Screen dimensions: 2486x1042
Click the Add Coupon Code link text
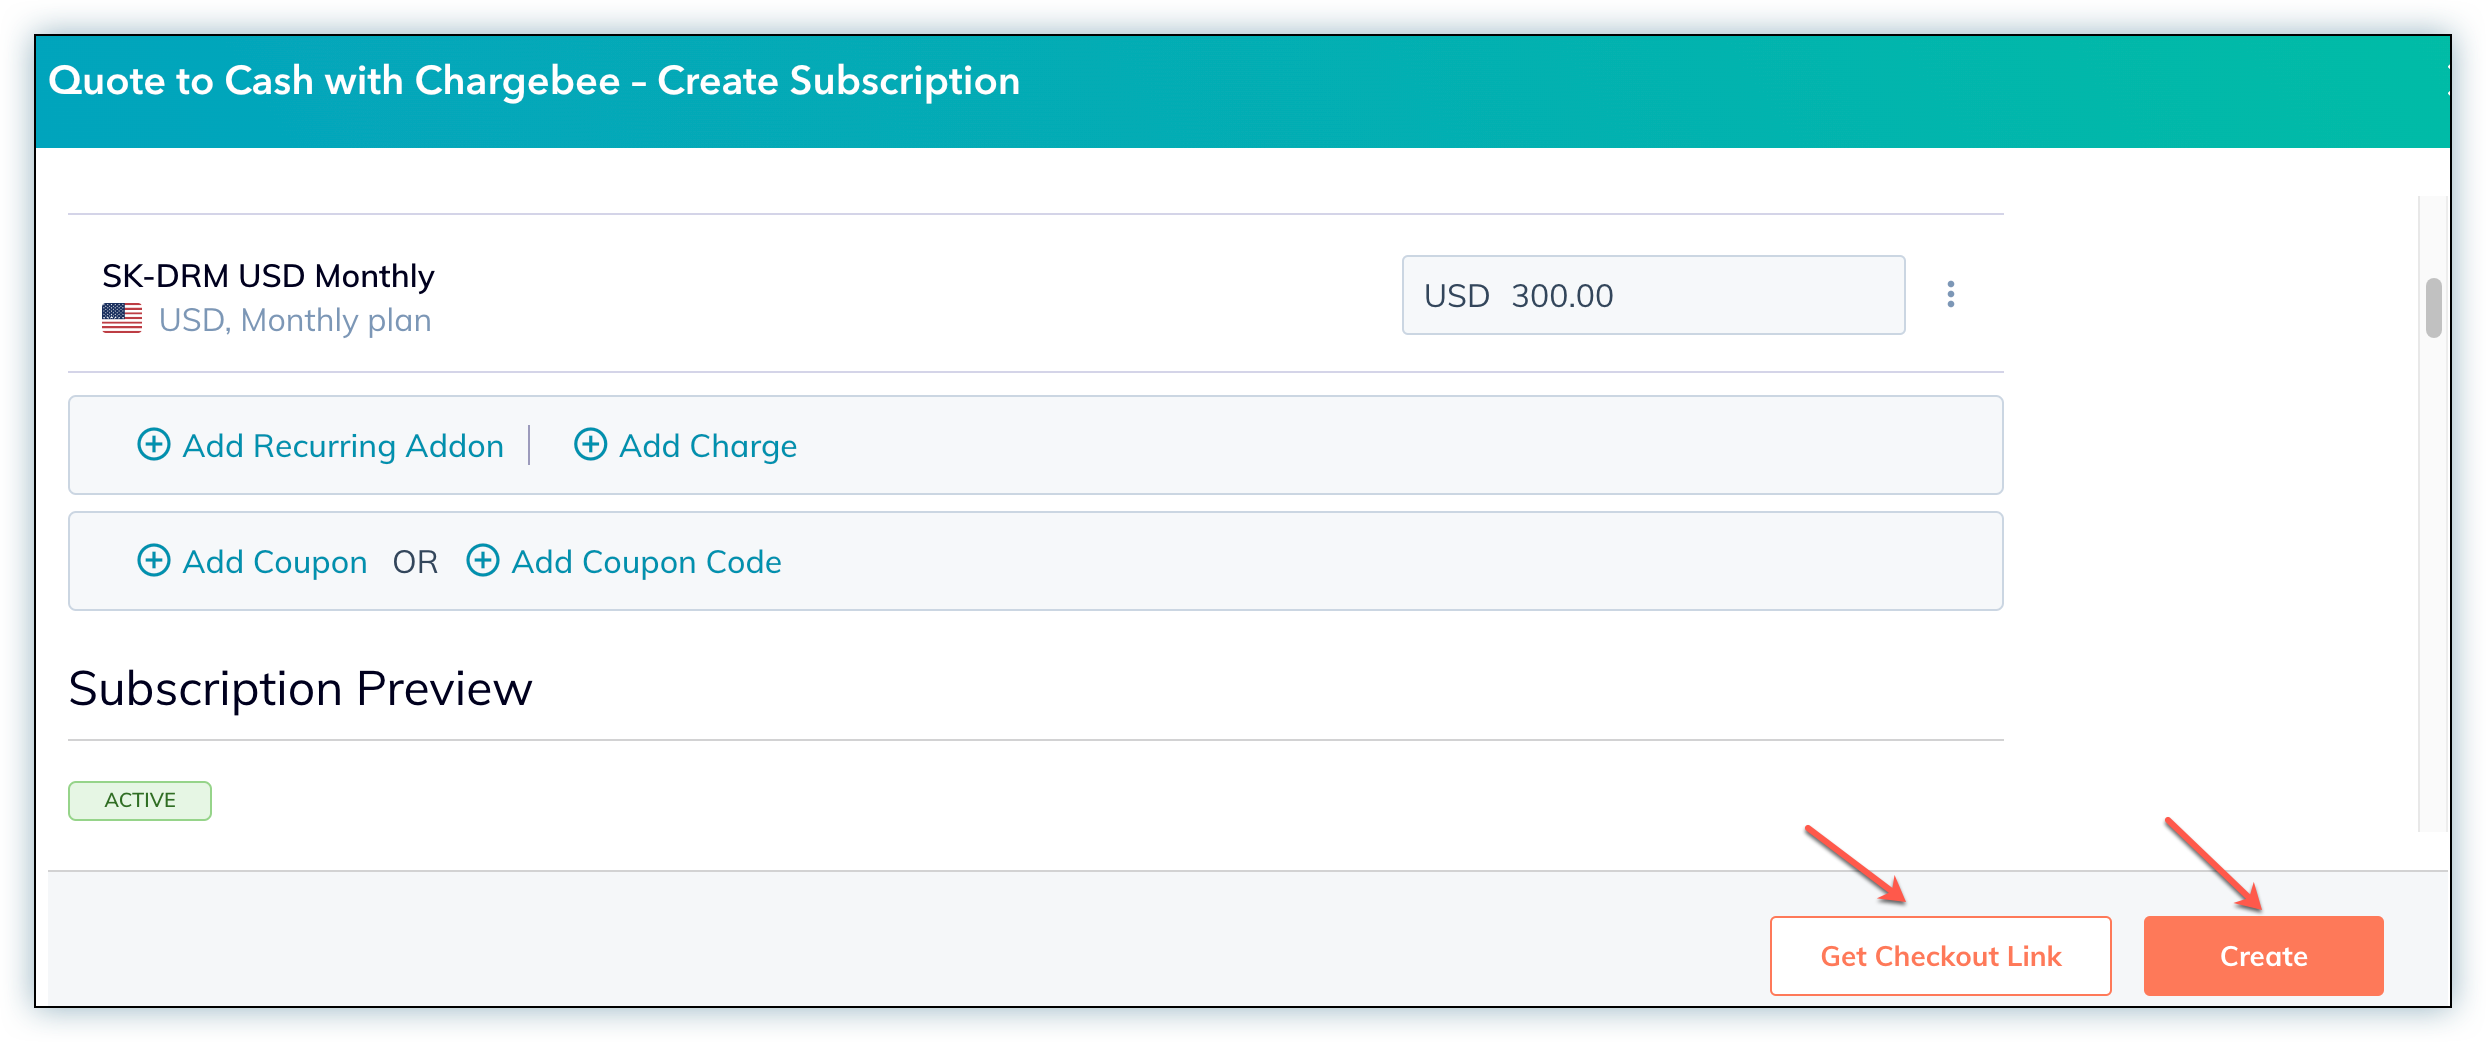coord(646,562)
